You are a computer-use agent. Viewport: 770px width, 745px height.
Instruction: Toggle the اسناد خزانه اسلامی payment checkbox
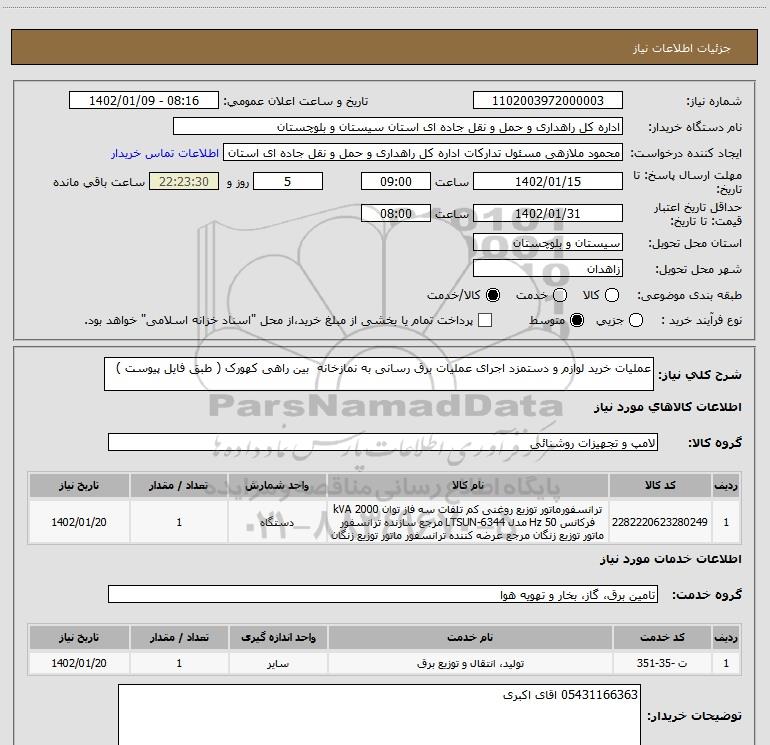pos(485,320)
